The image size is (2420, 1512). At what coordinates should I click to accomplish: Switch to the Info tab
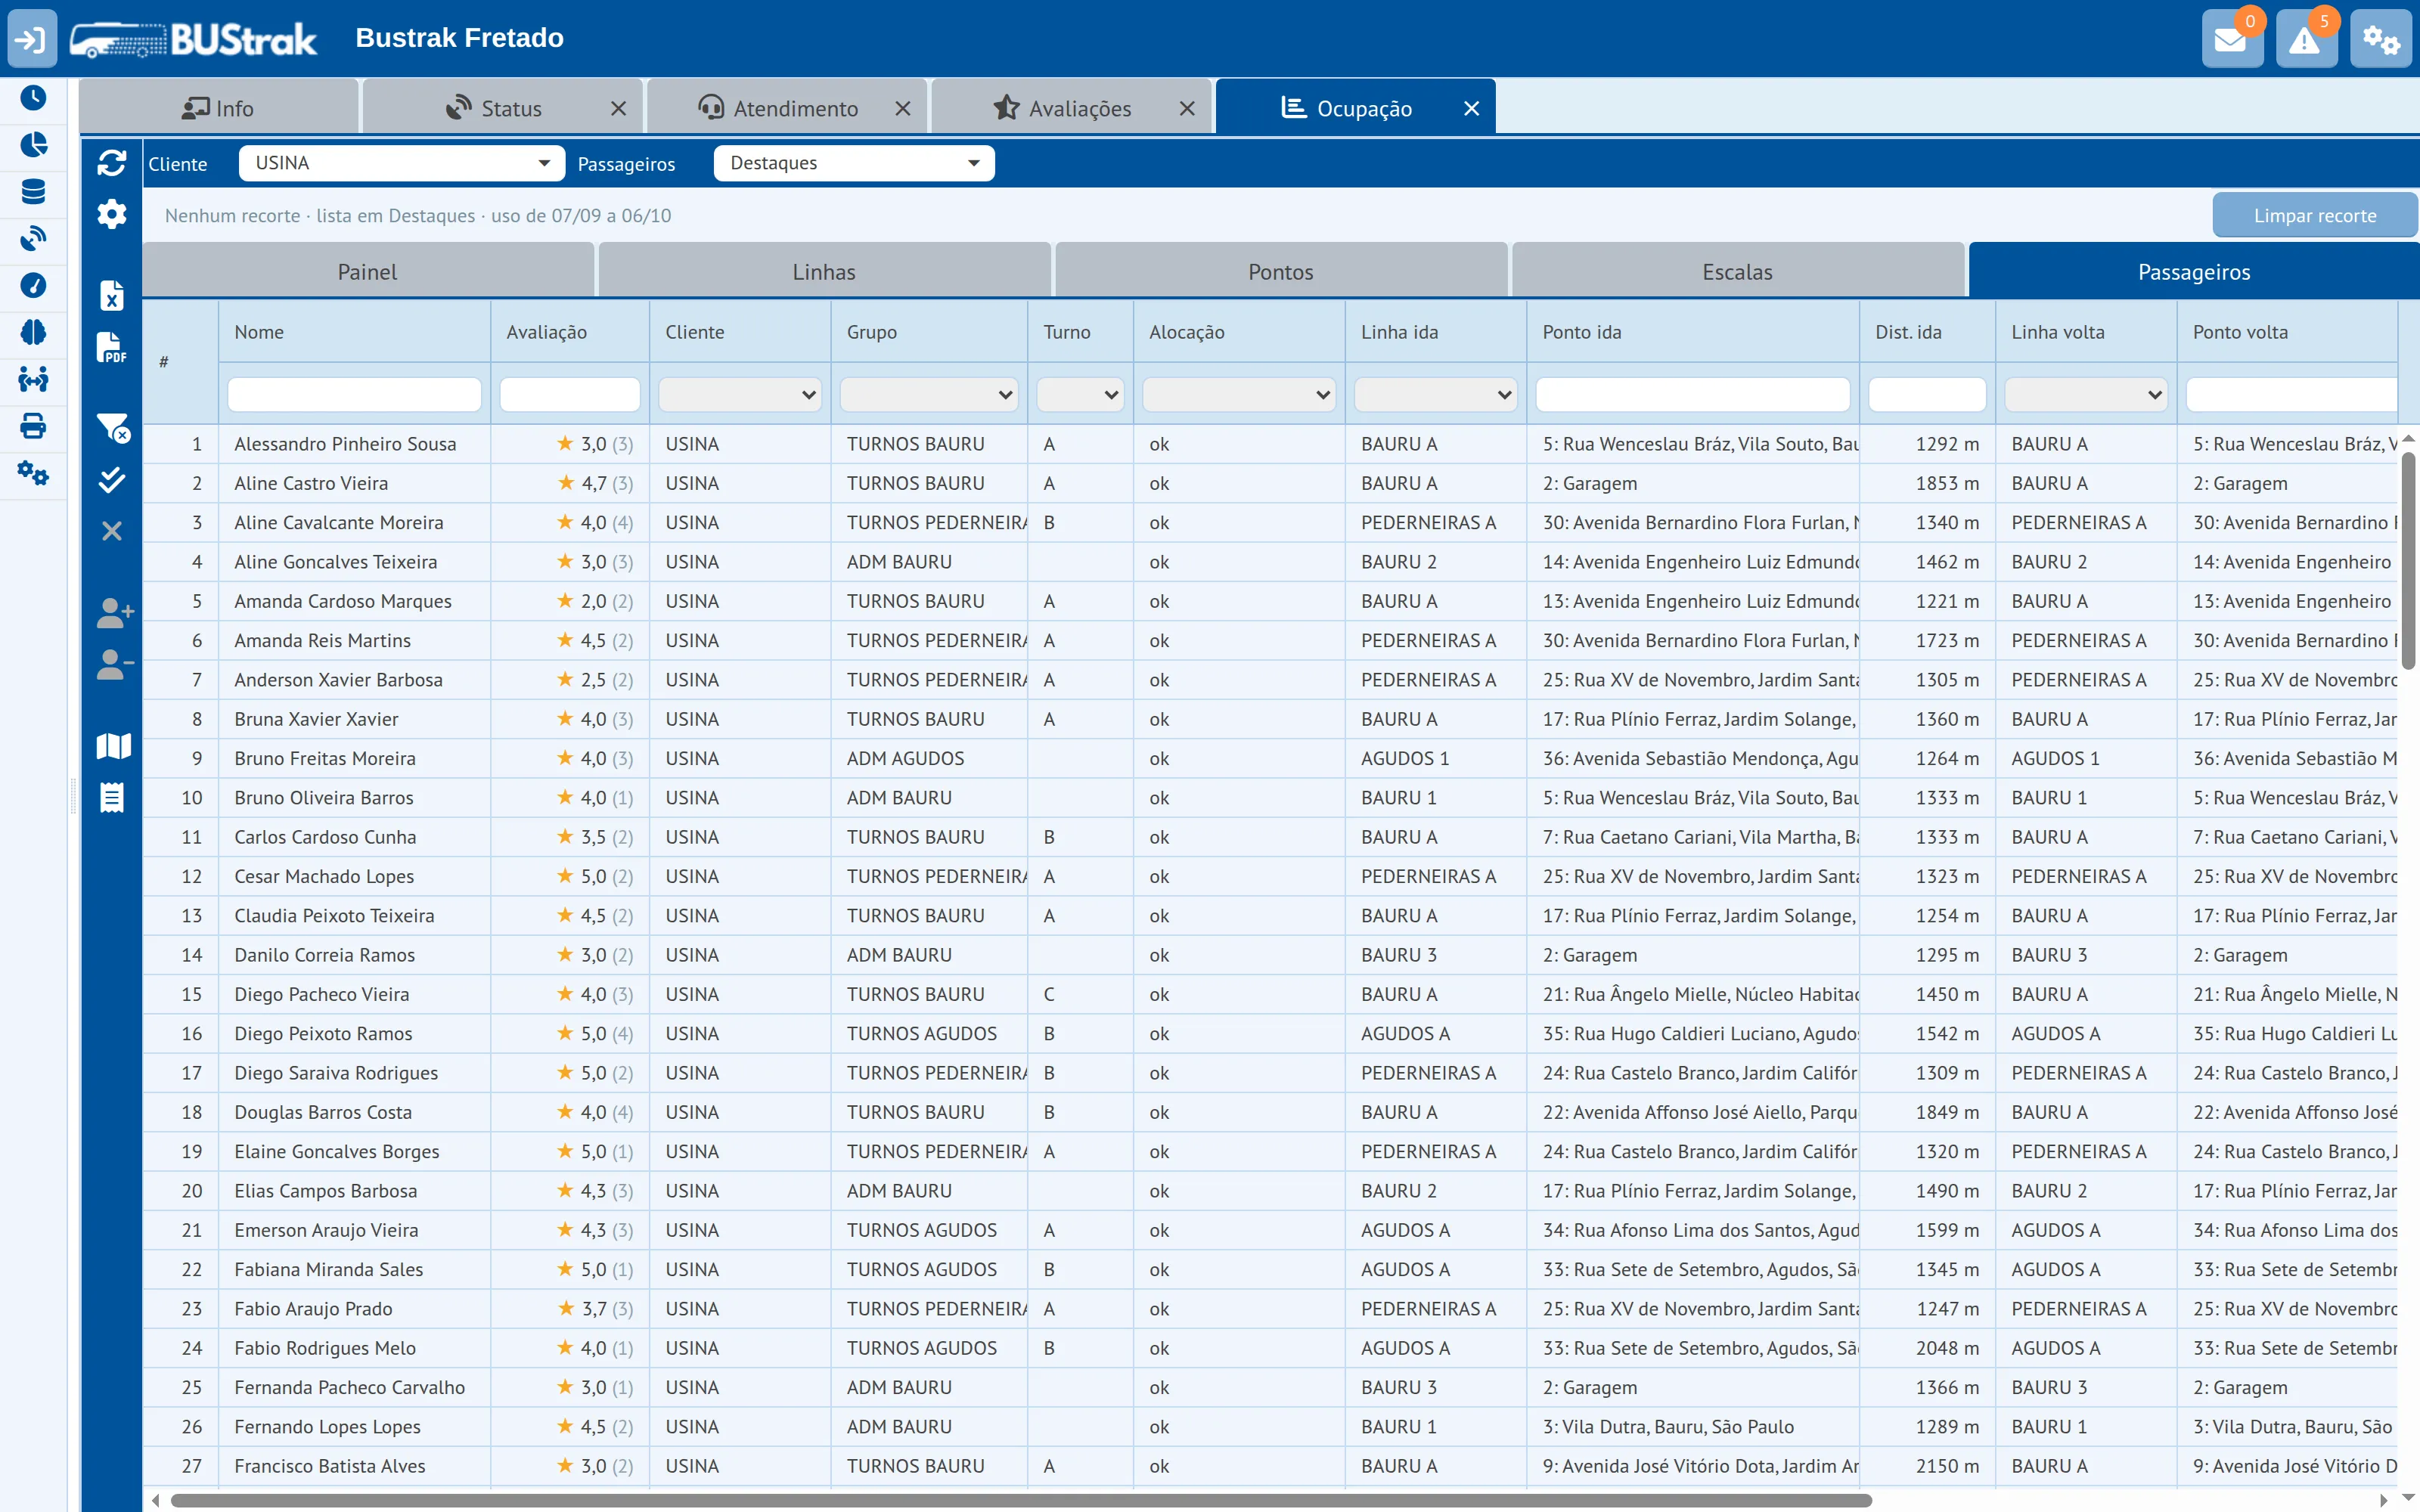[218, 108]
